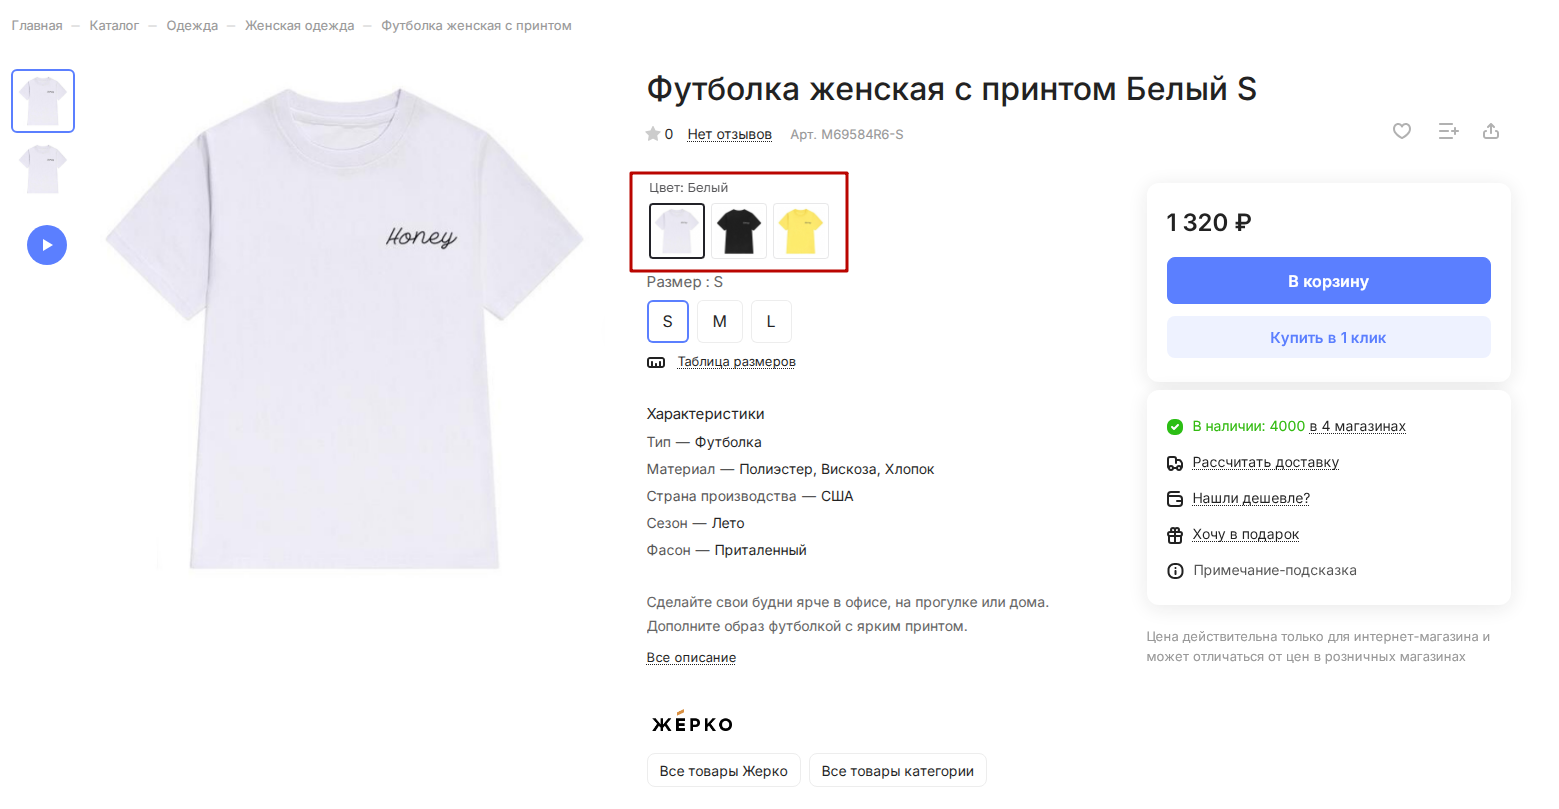
Task: Select the yellow T-shirt color swatch
Action: (x=801, y=231)
